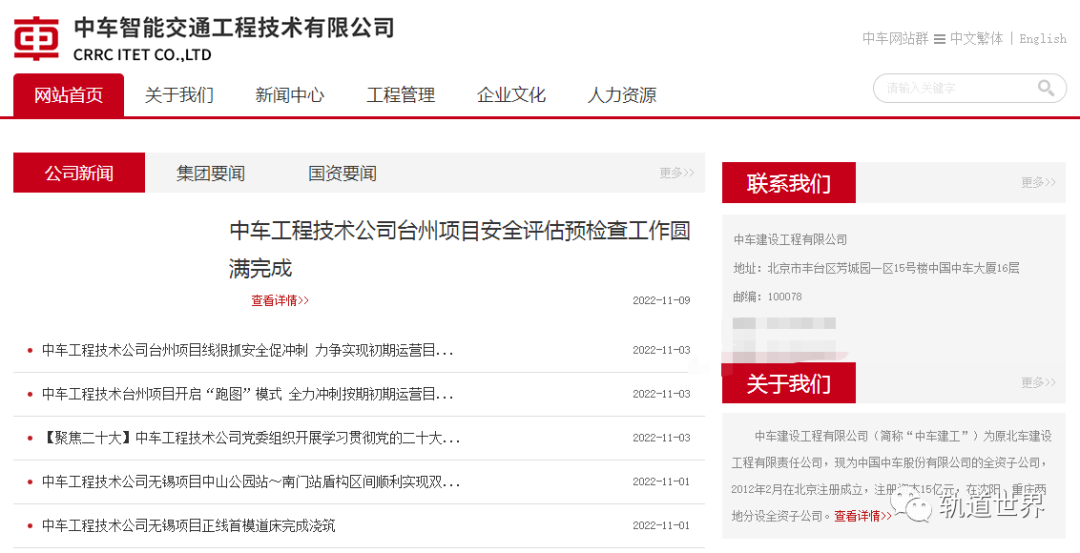Click the CRRC red logo icon
Viewport: 1080px width, 553px height.
(36, 38)
